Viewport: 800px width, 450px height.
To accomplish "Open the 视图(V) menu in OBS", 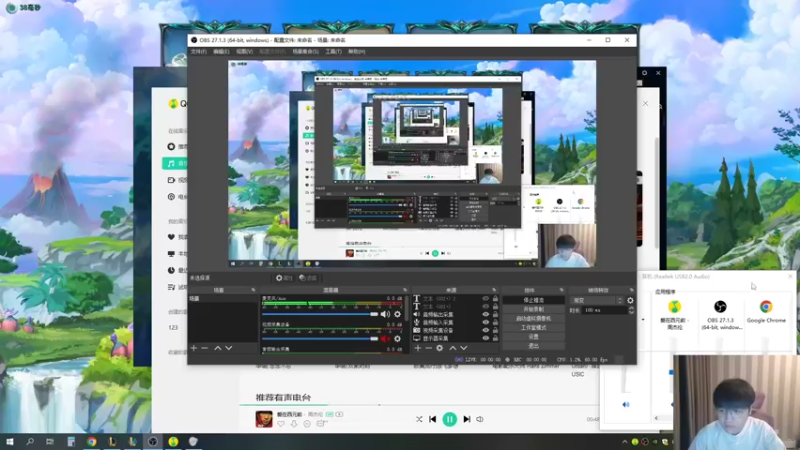I will point(244,52).
